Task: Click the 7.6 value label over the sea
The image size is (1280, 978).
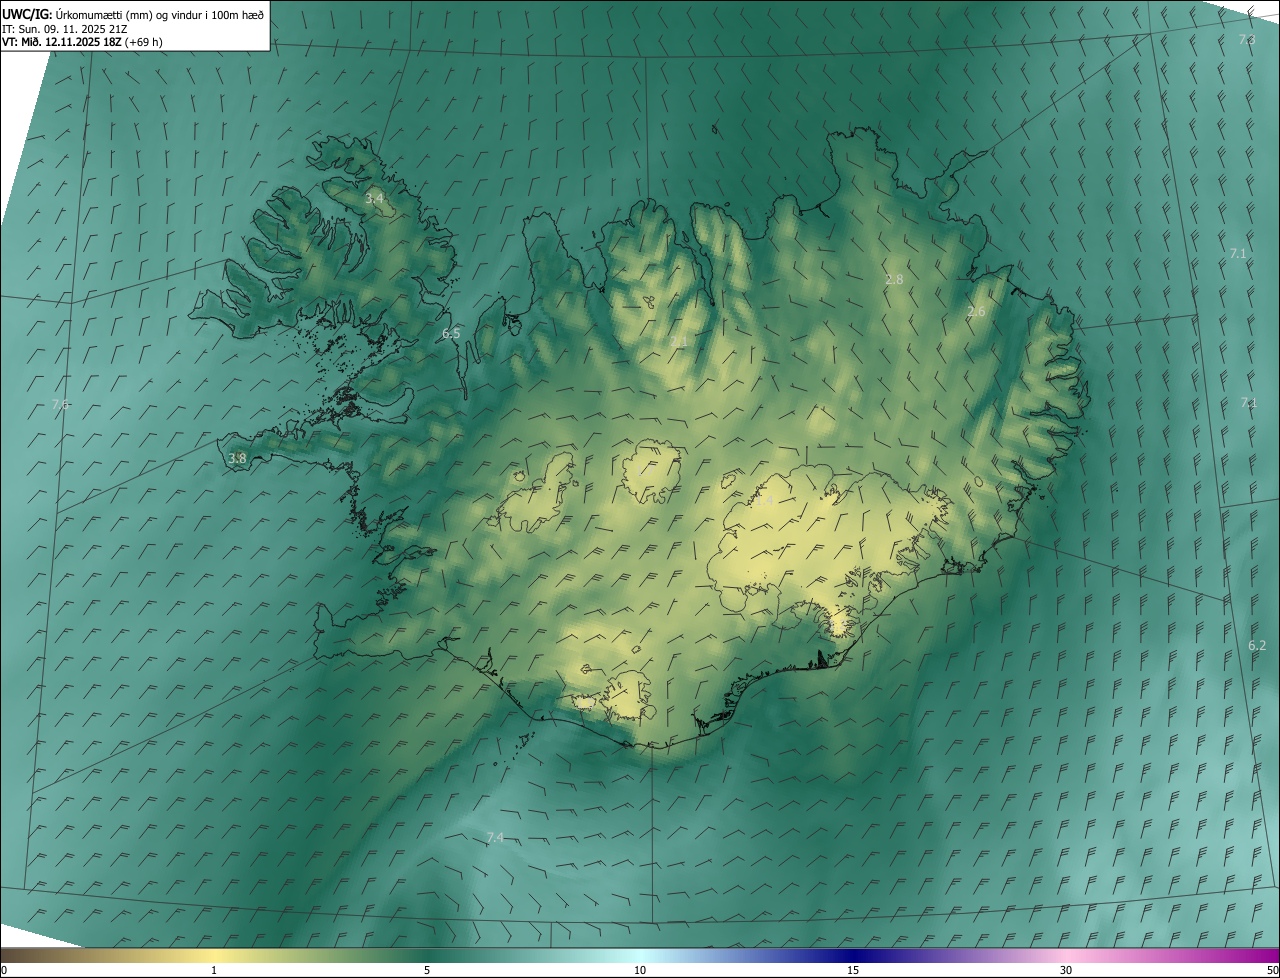Action: click(x=60, y=405)
